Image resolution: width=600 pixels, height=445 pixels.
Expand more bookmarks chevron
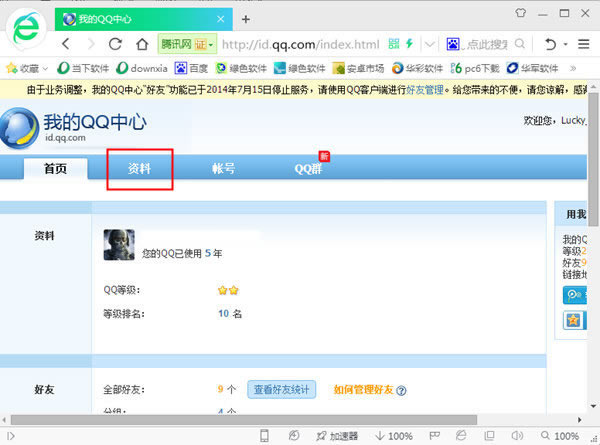pyautogui.click(x=573, y=68)
